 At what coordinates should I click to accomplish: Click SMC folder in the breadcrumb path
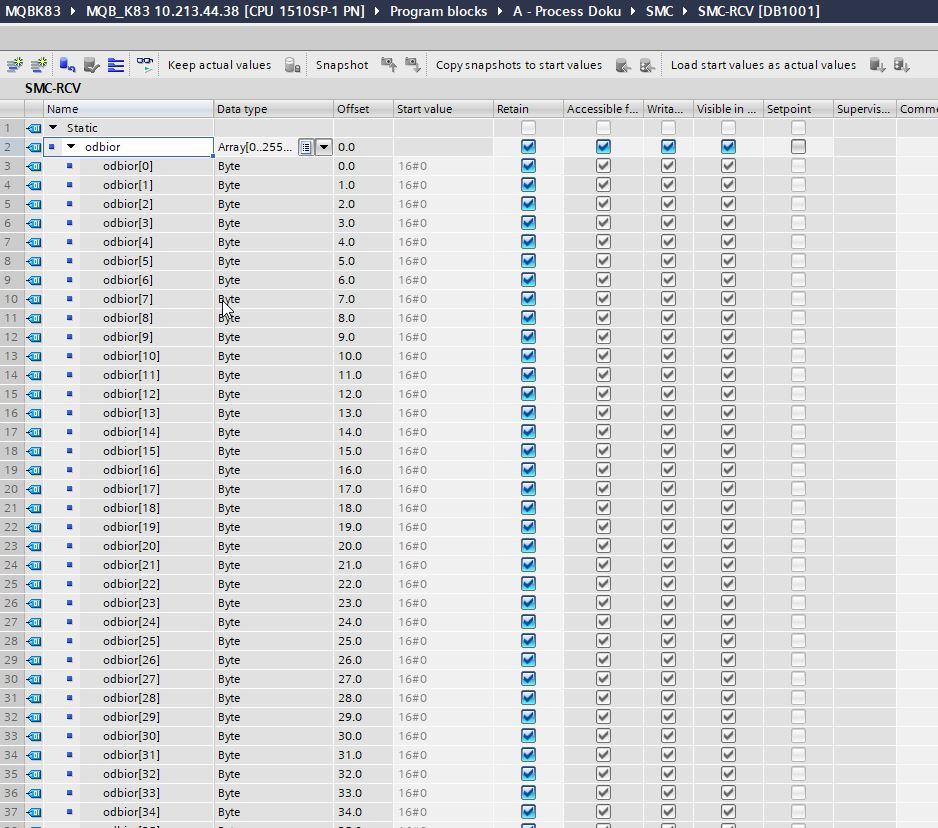click(659, 11)
